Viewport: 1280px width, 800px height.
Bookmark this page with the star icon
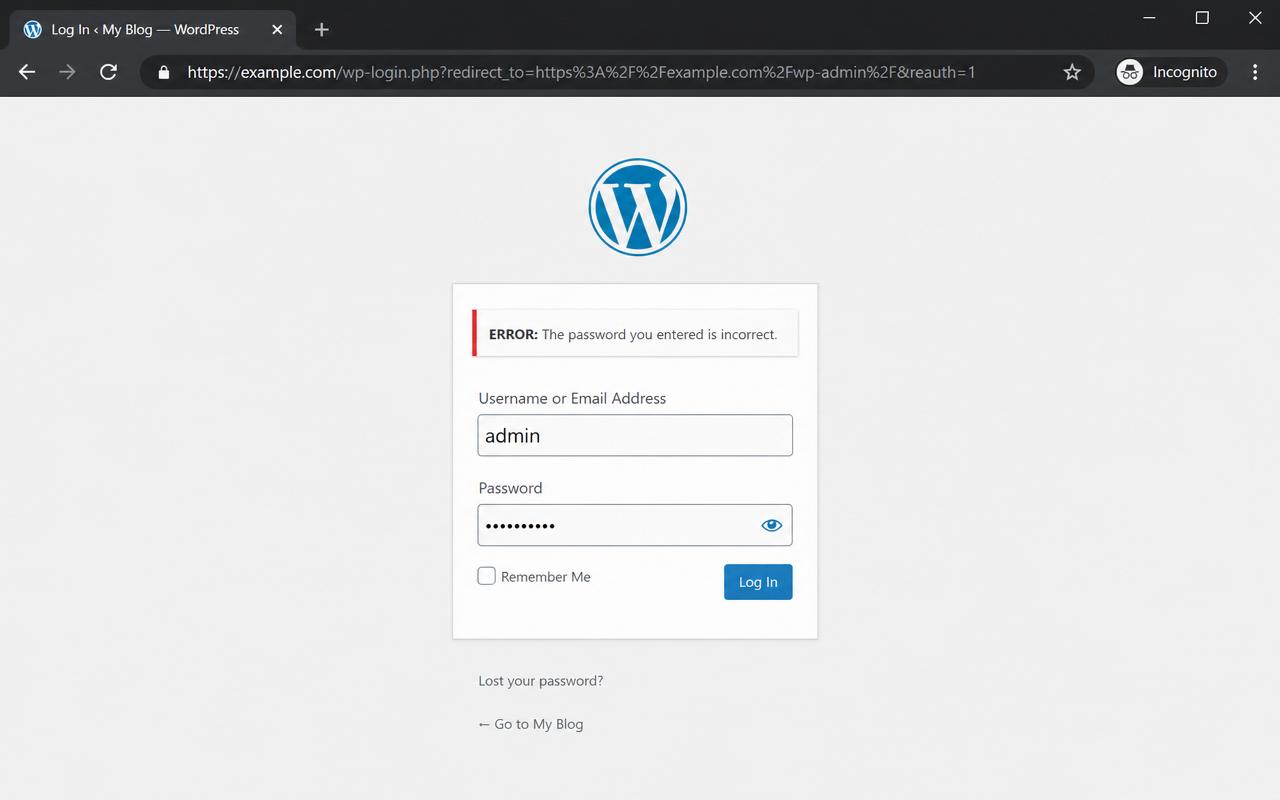[x=1072, y=72]
